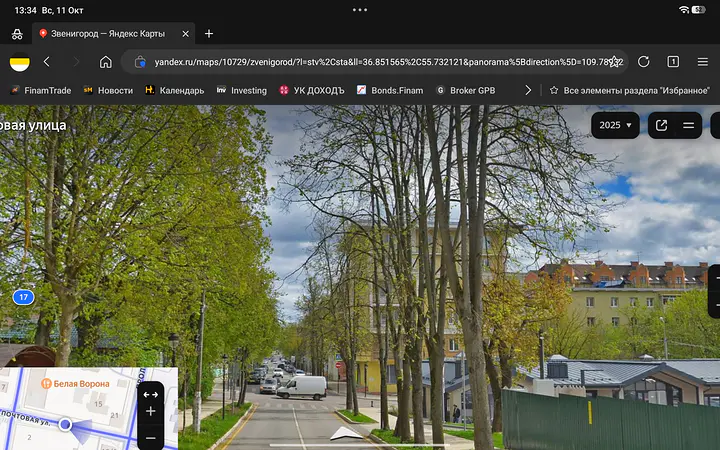Click the share panorama icon
This screenshot has height=450, width=720.
pos(661,125)
